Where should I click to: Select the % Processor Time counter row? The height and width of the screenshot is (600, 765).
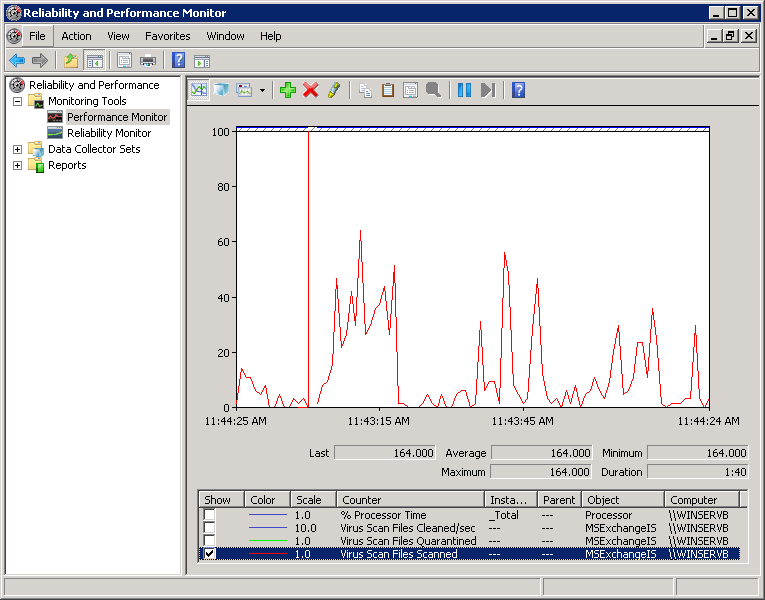tap(469, 515)
